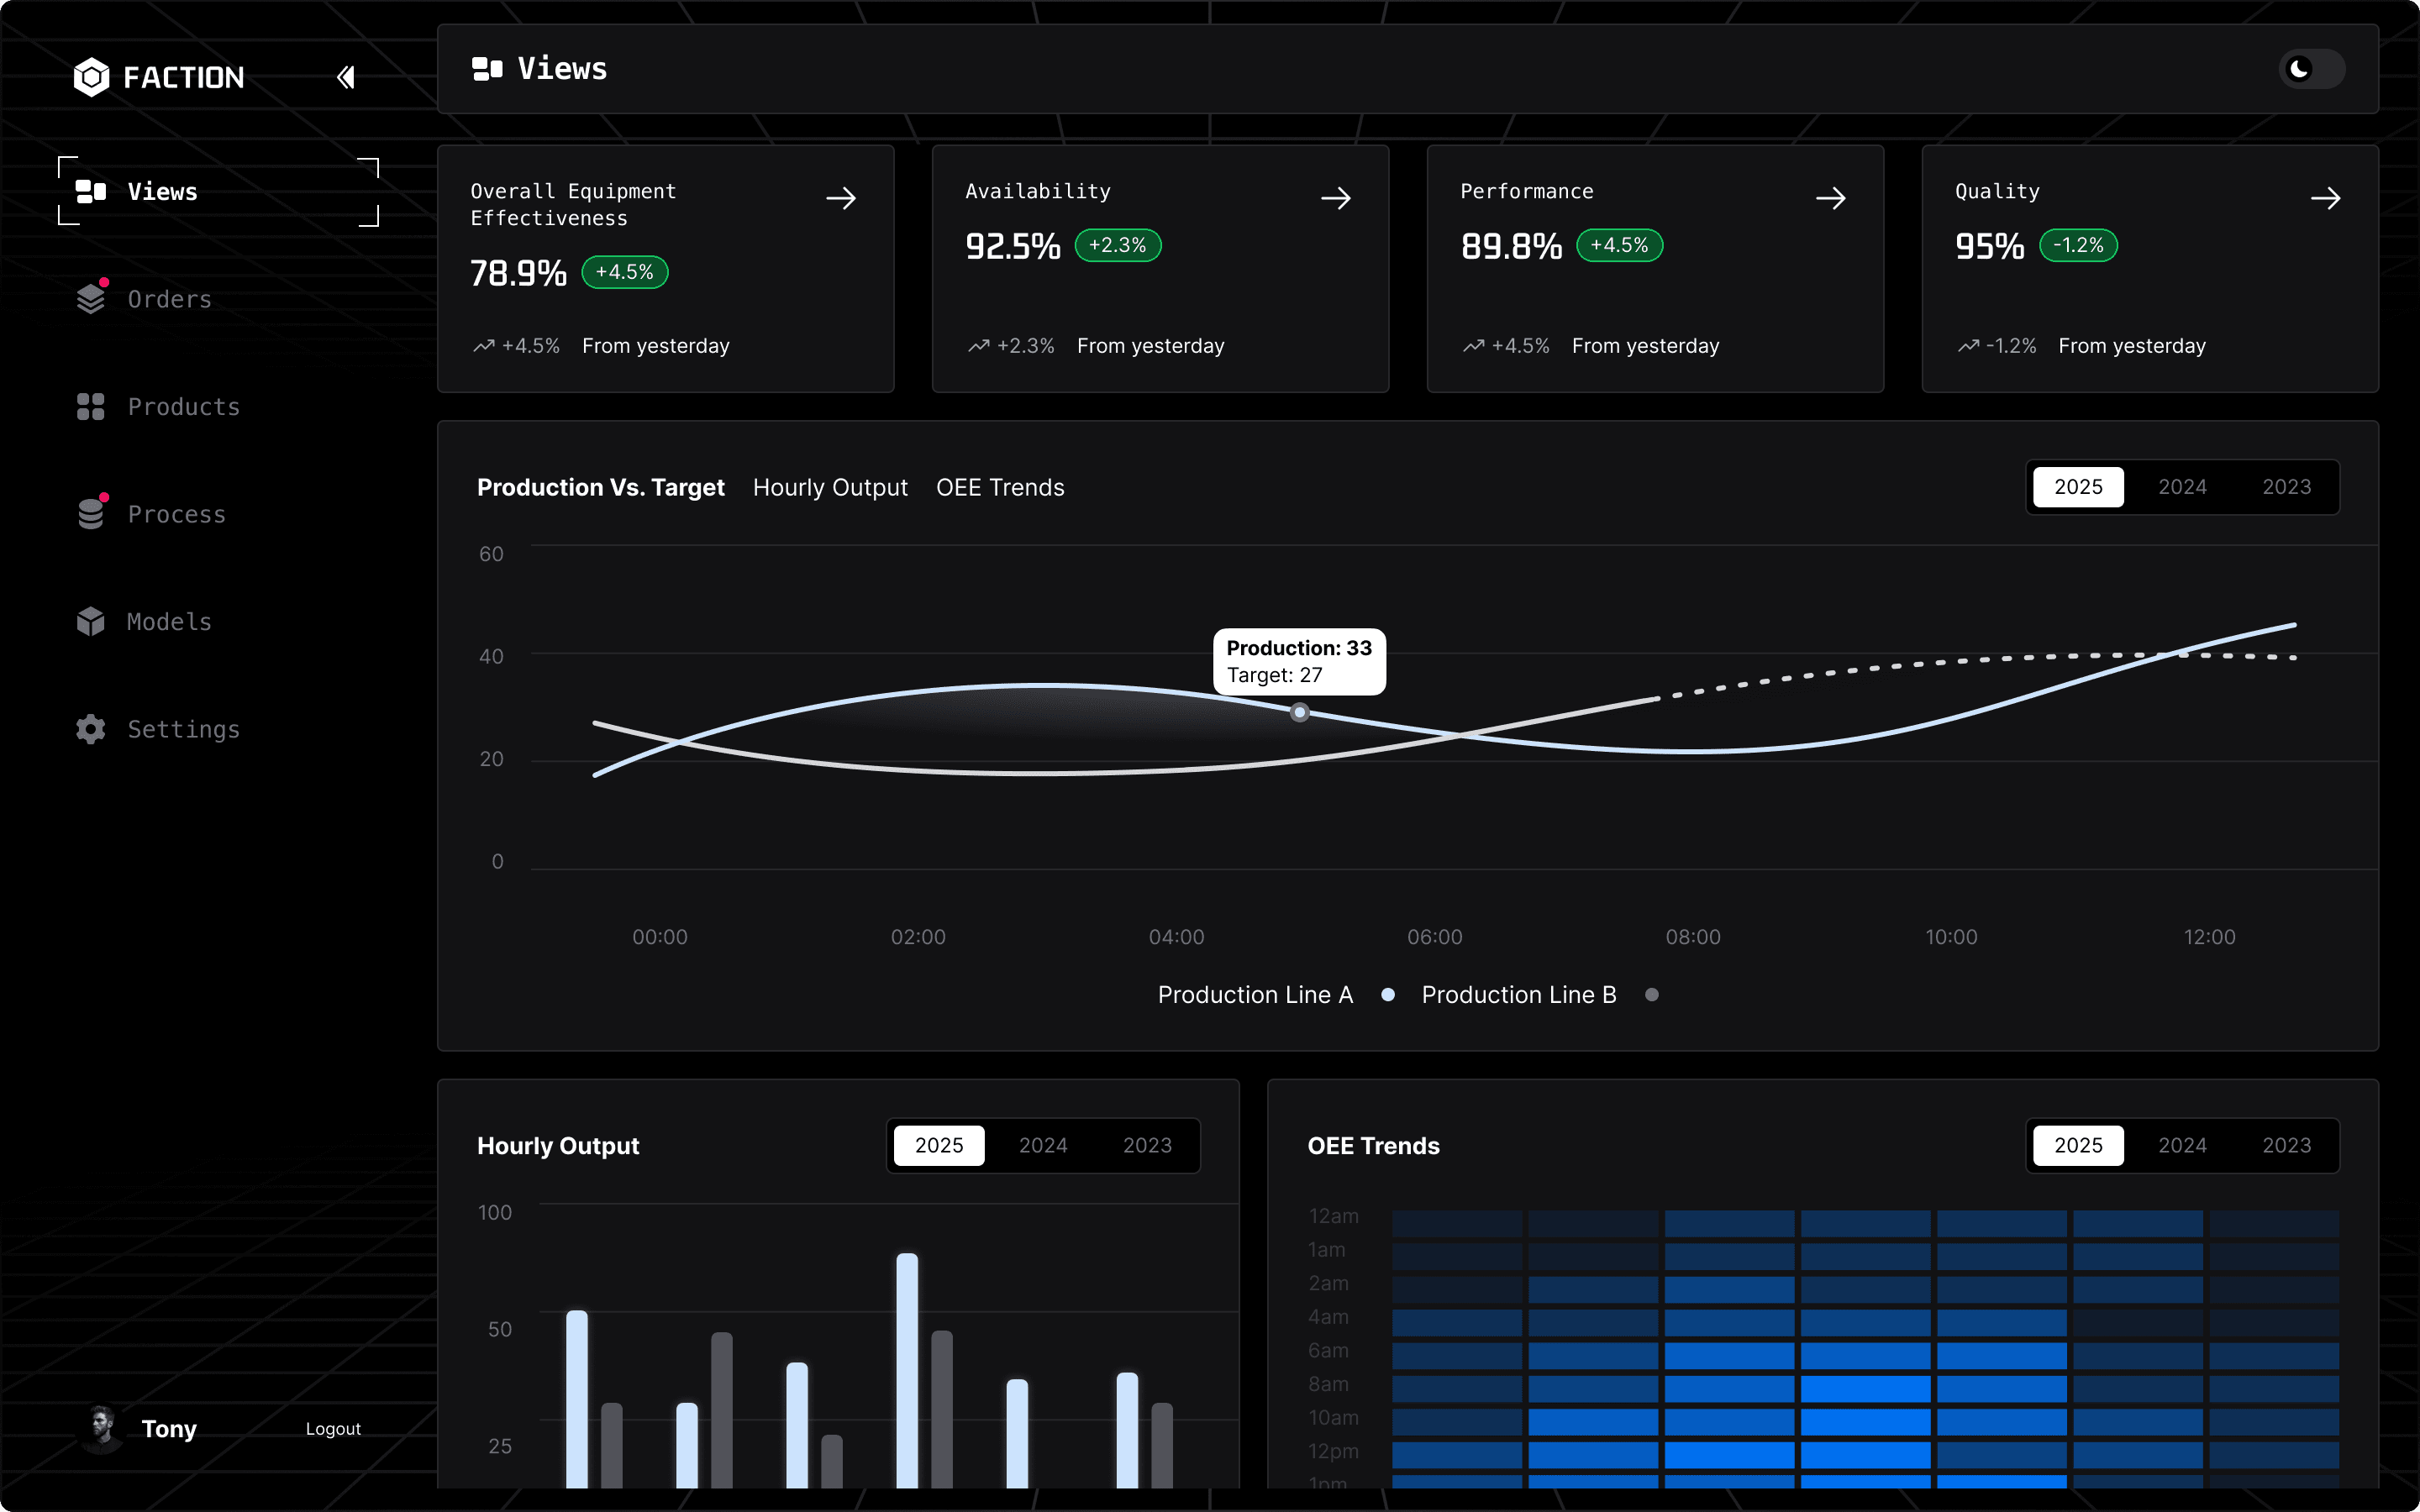
Task: Click the highlighted data point on chart
Action: [1299, 712]
